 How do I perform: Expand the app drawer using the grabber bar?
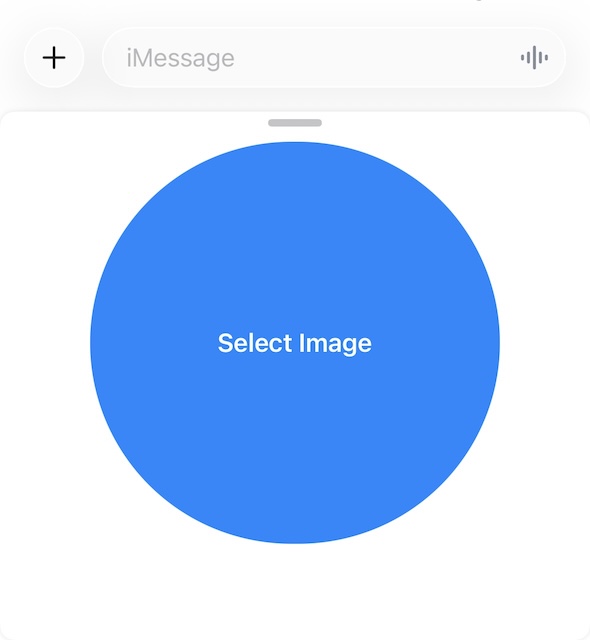[x=295, y=123]
